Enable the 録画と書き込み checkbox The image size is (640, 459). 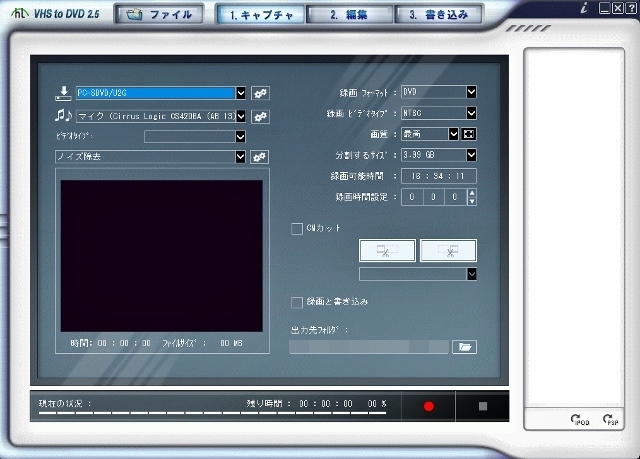(297, 302)
